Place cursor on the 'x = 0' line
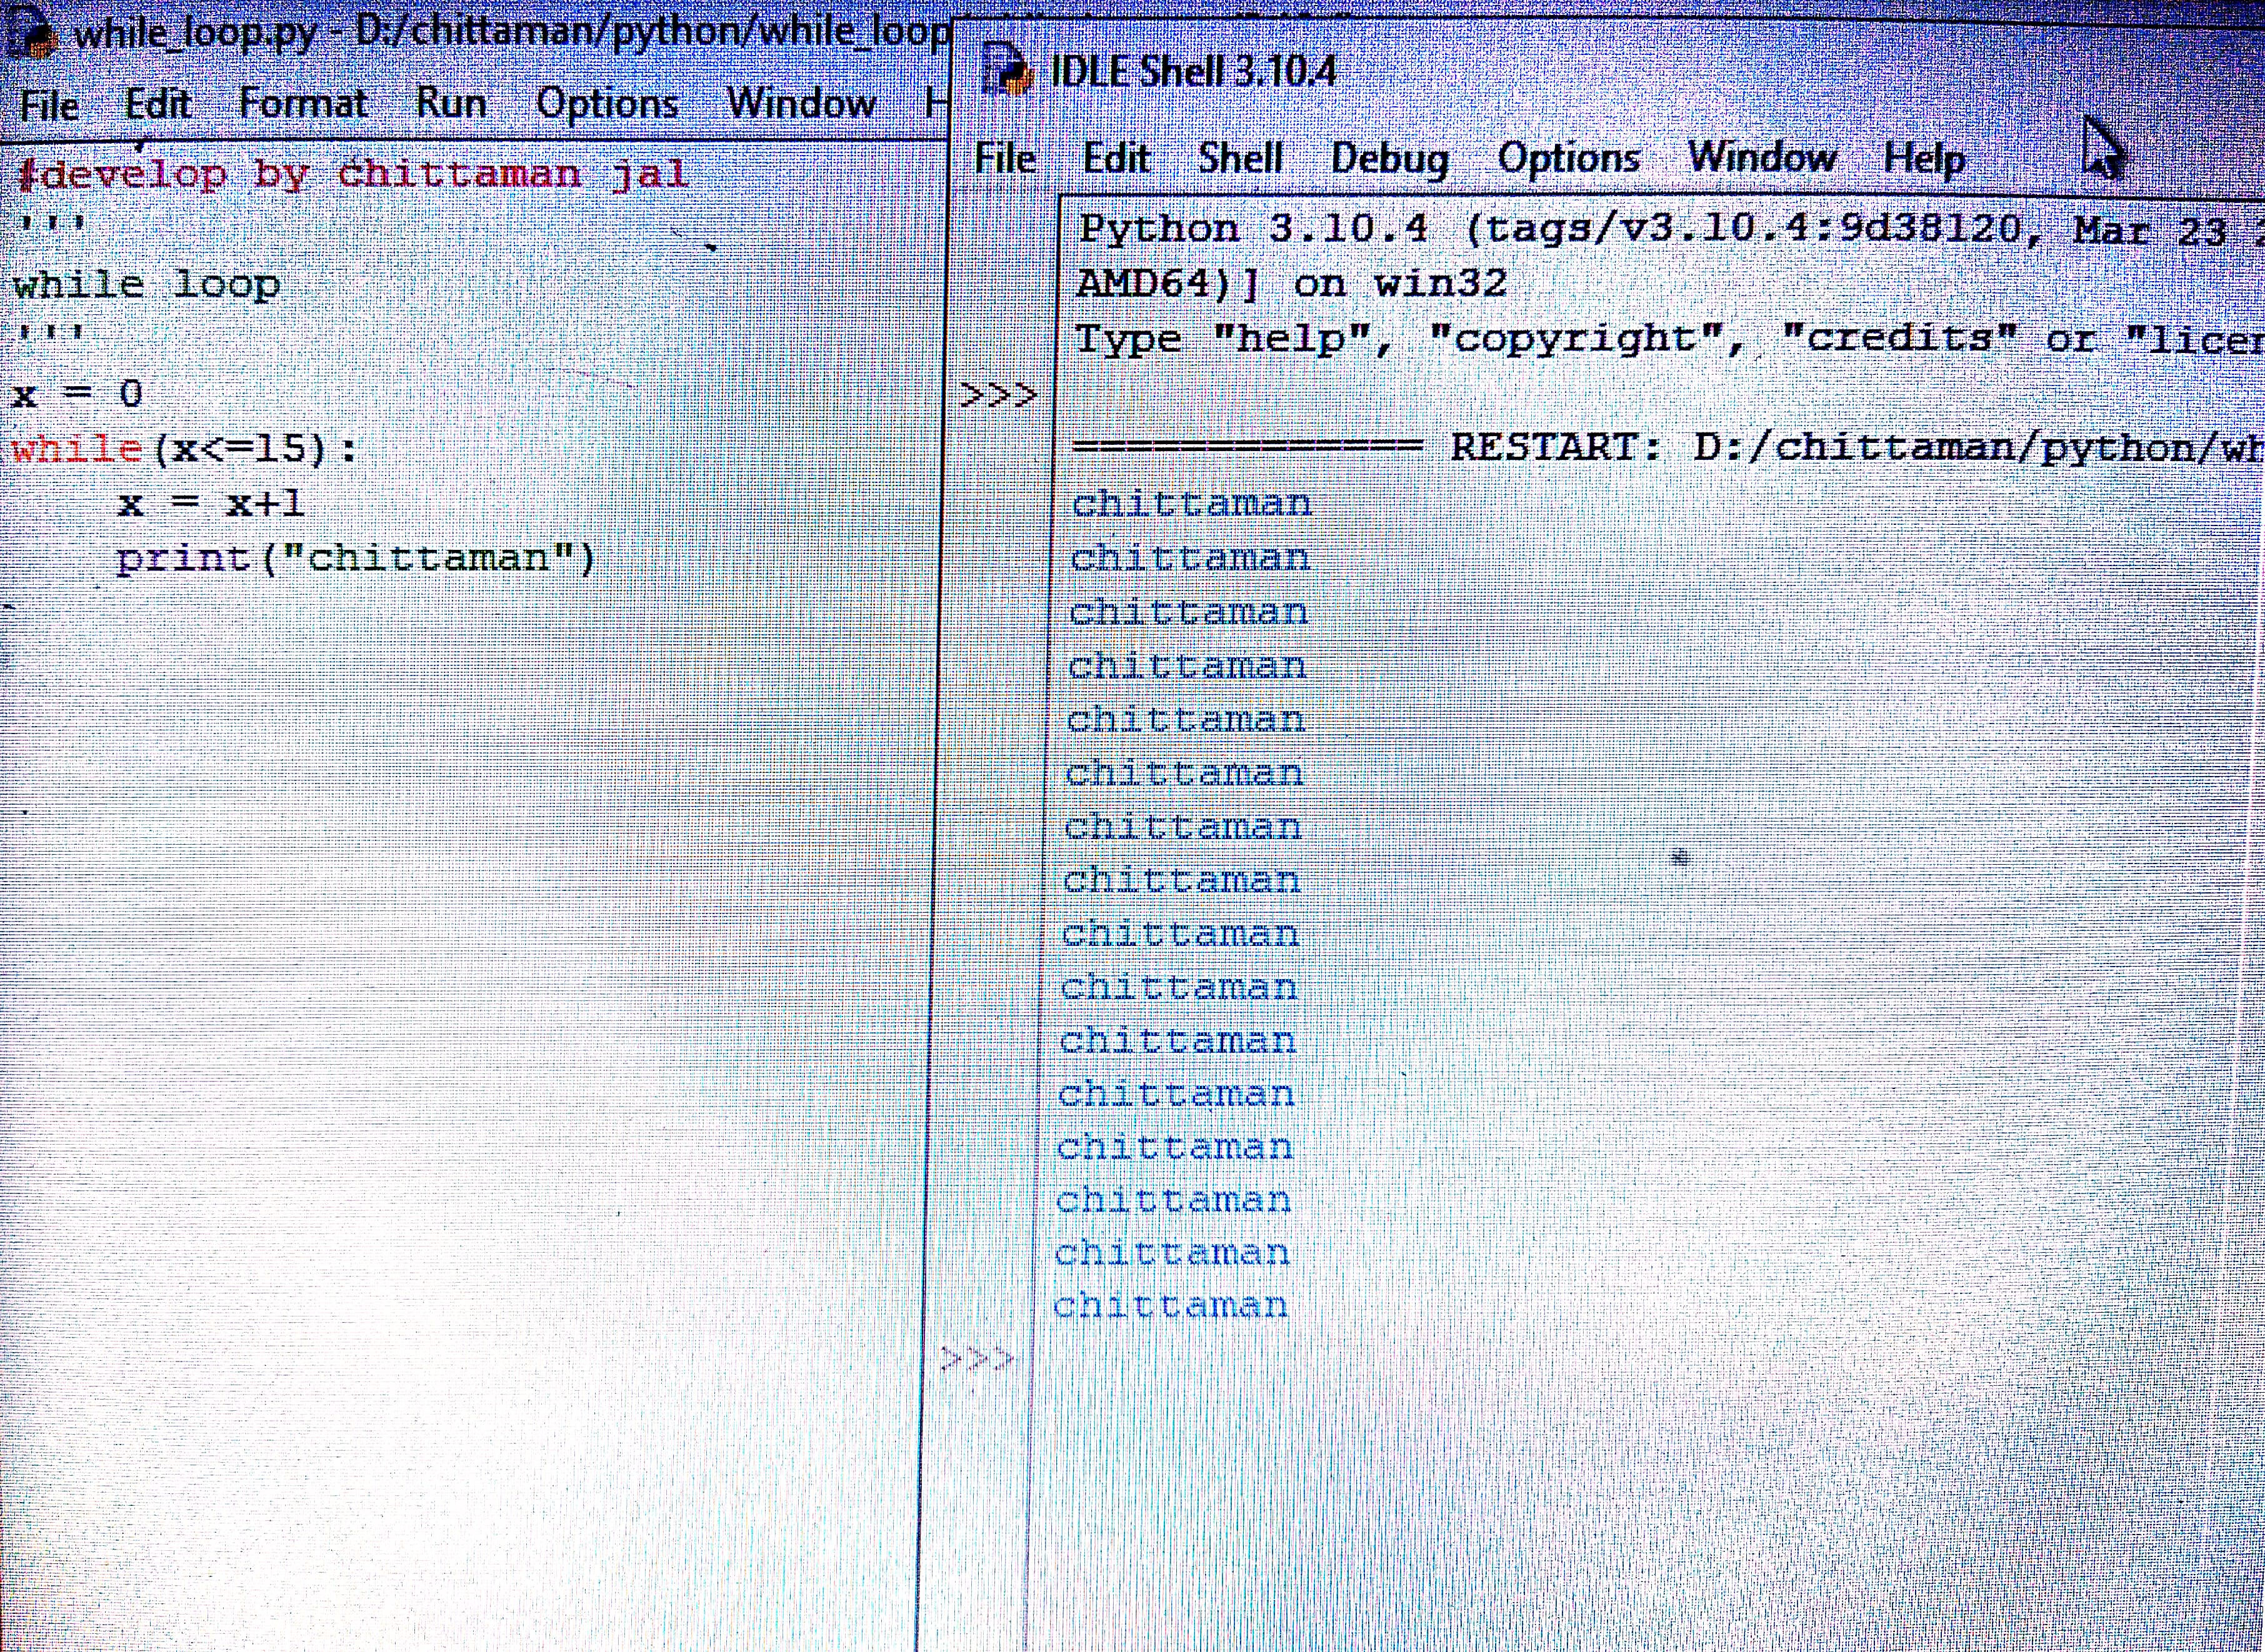Image resolution: width=2265 pixels, height=1652 pixels. click(x=77, y=394)
